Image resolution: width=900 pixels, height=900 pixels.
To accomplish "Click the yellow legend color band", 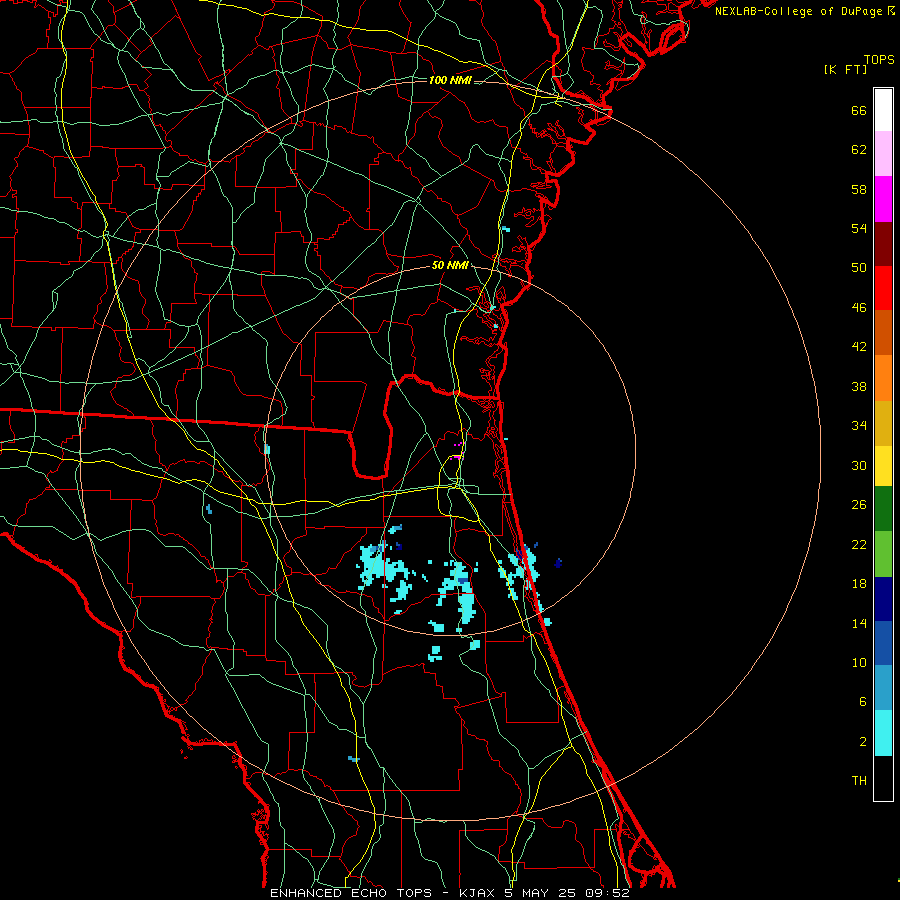I will click(883, 465).
